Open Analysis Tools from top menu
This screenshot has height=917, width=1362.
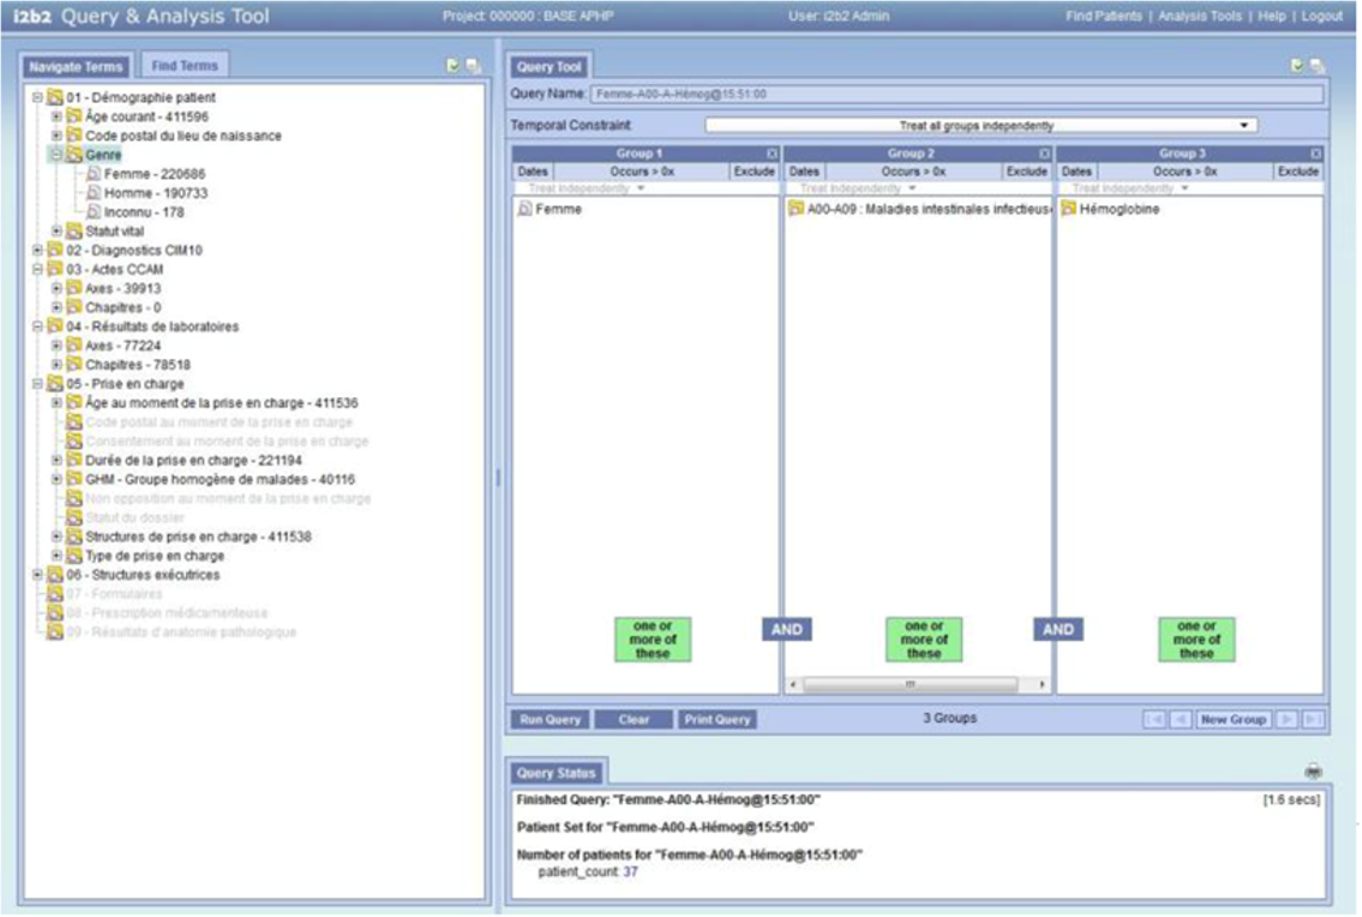pos(1199,16)
